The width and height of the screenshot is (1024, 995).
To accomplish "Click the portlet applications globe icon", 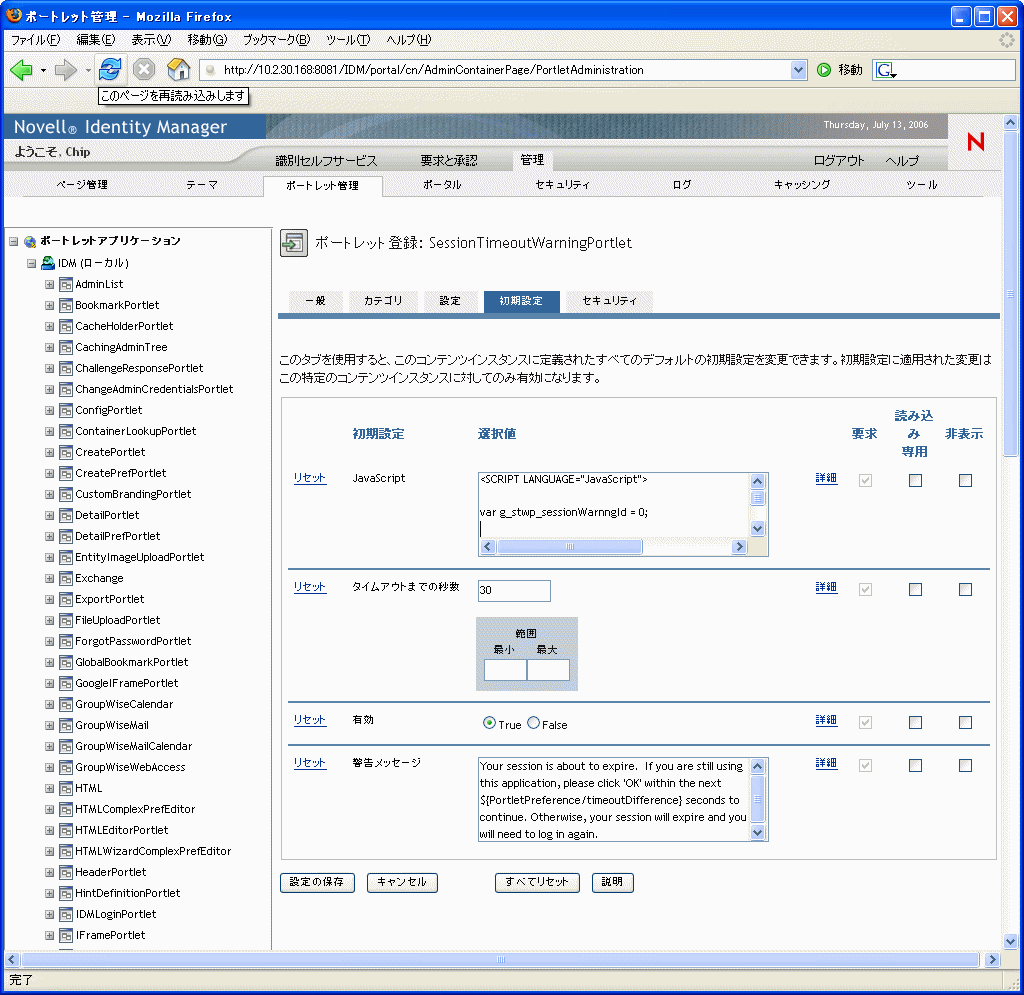I will (30, 242).
